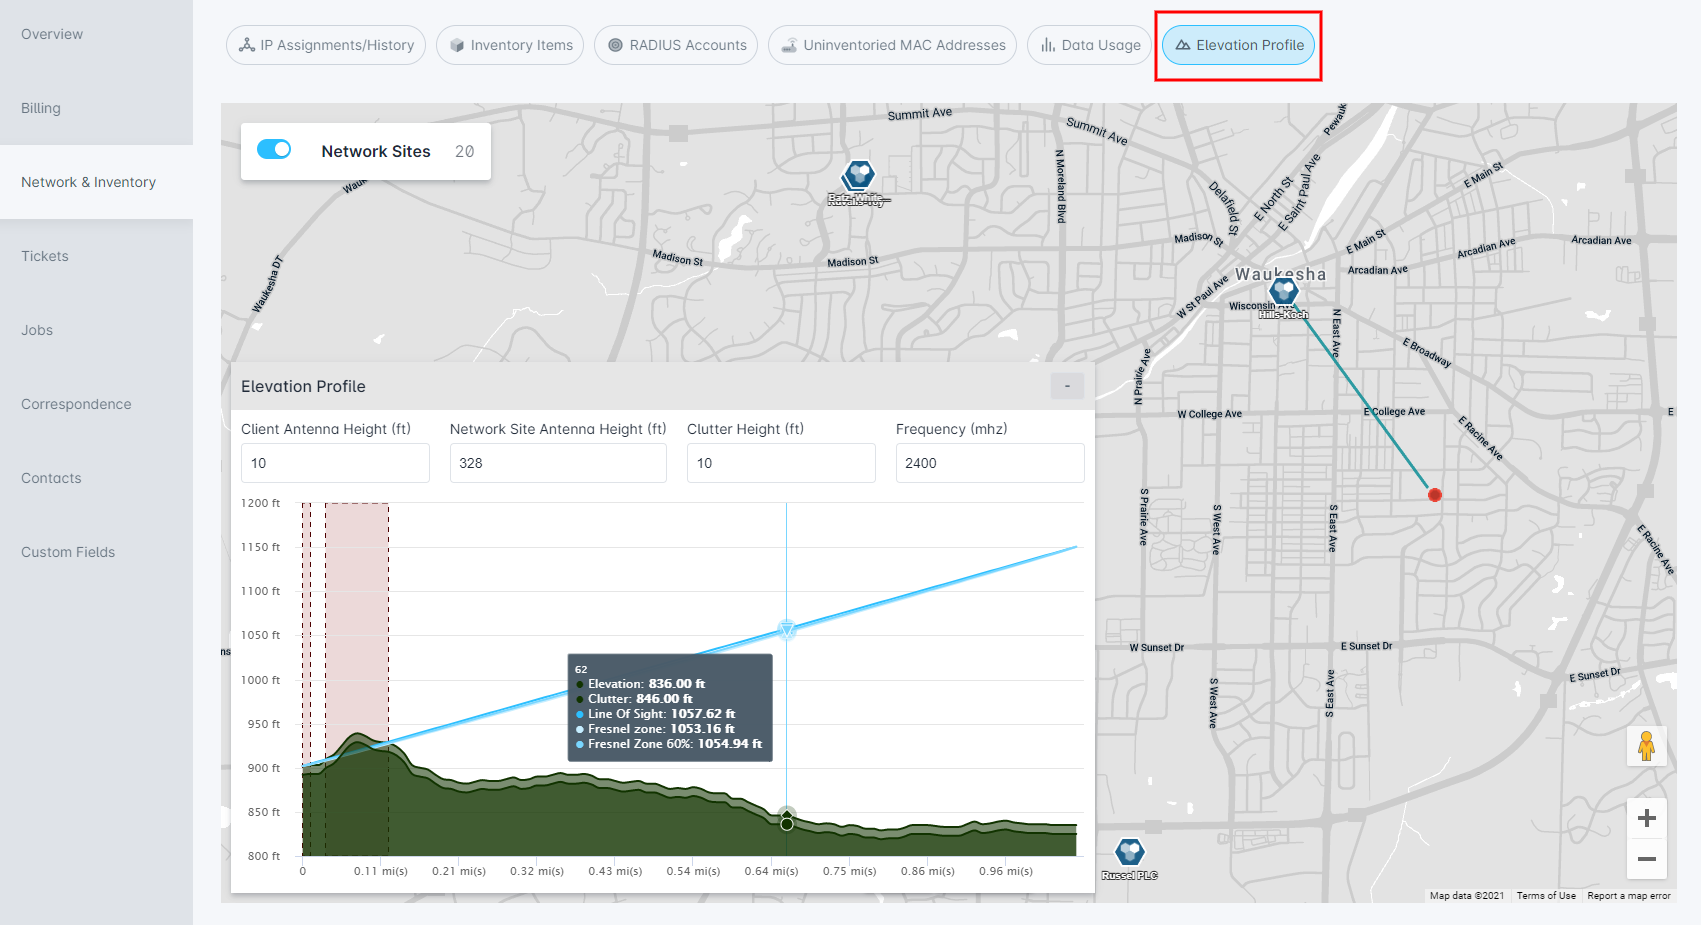Click the 0.64 mi(s) axis label
The width and height of the screenshot is (1701, 925).
[x=771, y=871]
